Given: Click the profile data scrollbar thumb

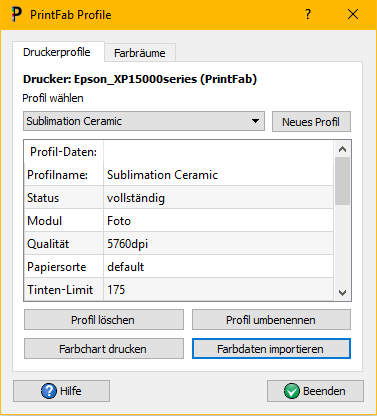Looking at the screenshot, I should [342, 181].
